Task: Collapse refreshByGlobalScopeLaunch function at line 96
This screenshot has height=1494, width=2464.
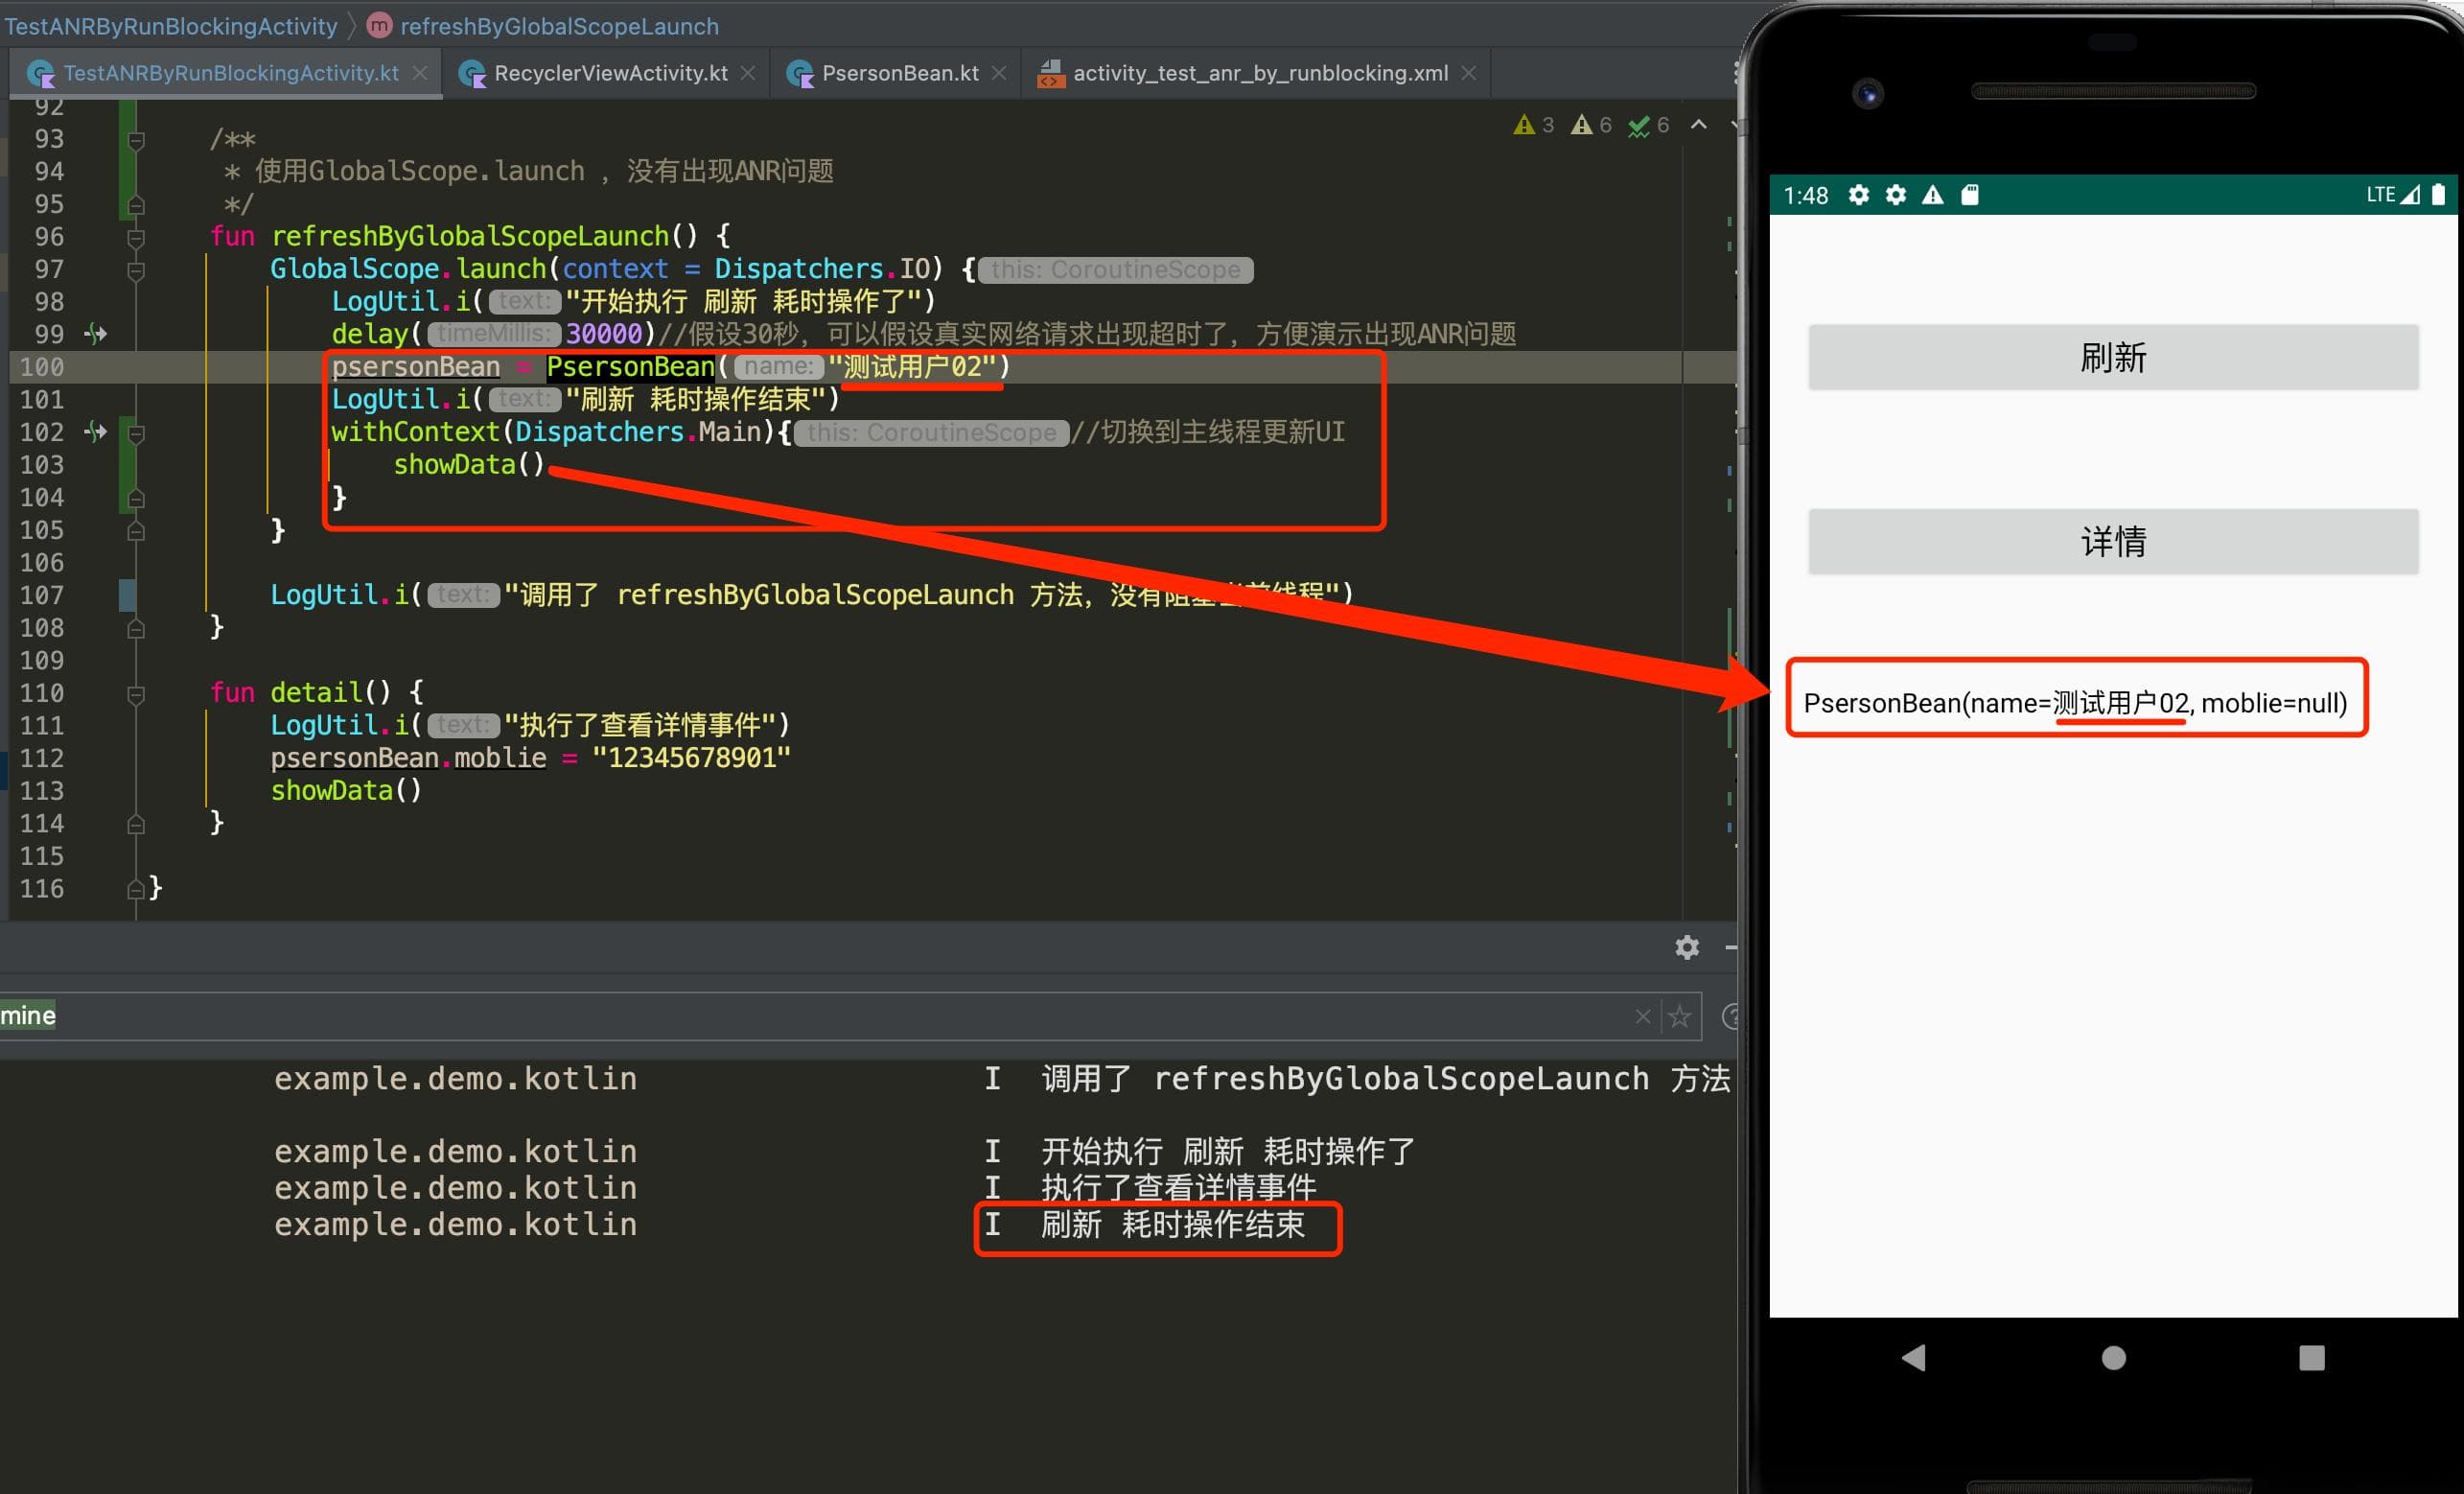Action: (x=136, y=238)
